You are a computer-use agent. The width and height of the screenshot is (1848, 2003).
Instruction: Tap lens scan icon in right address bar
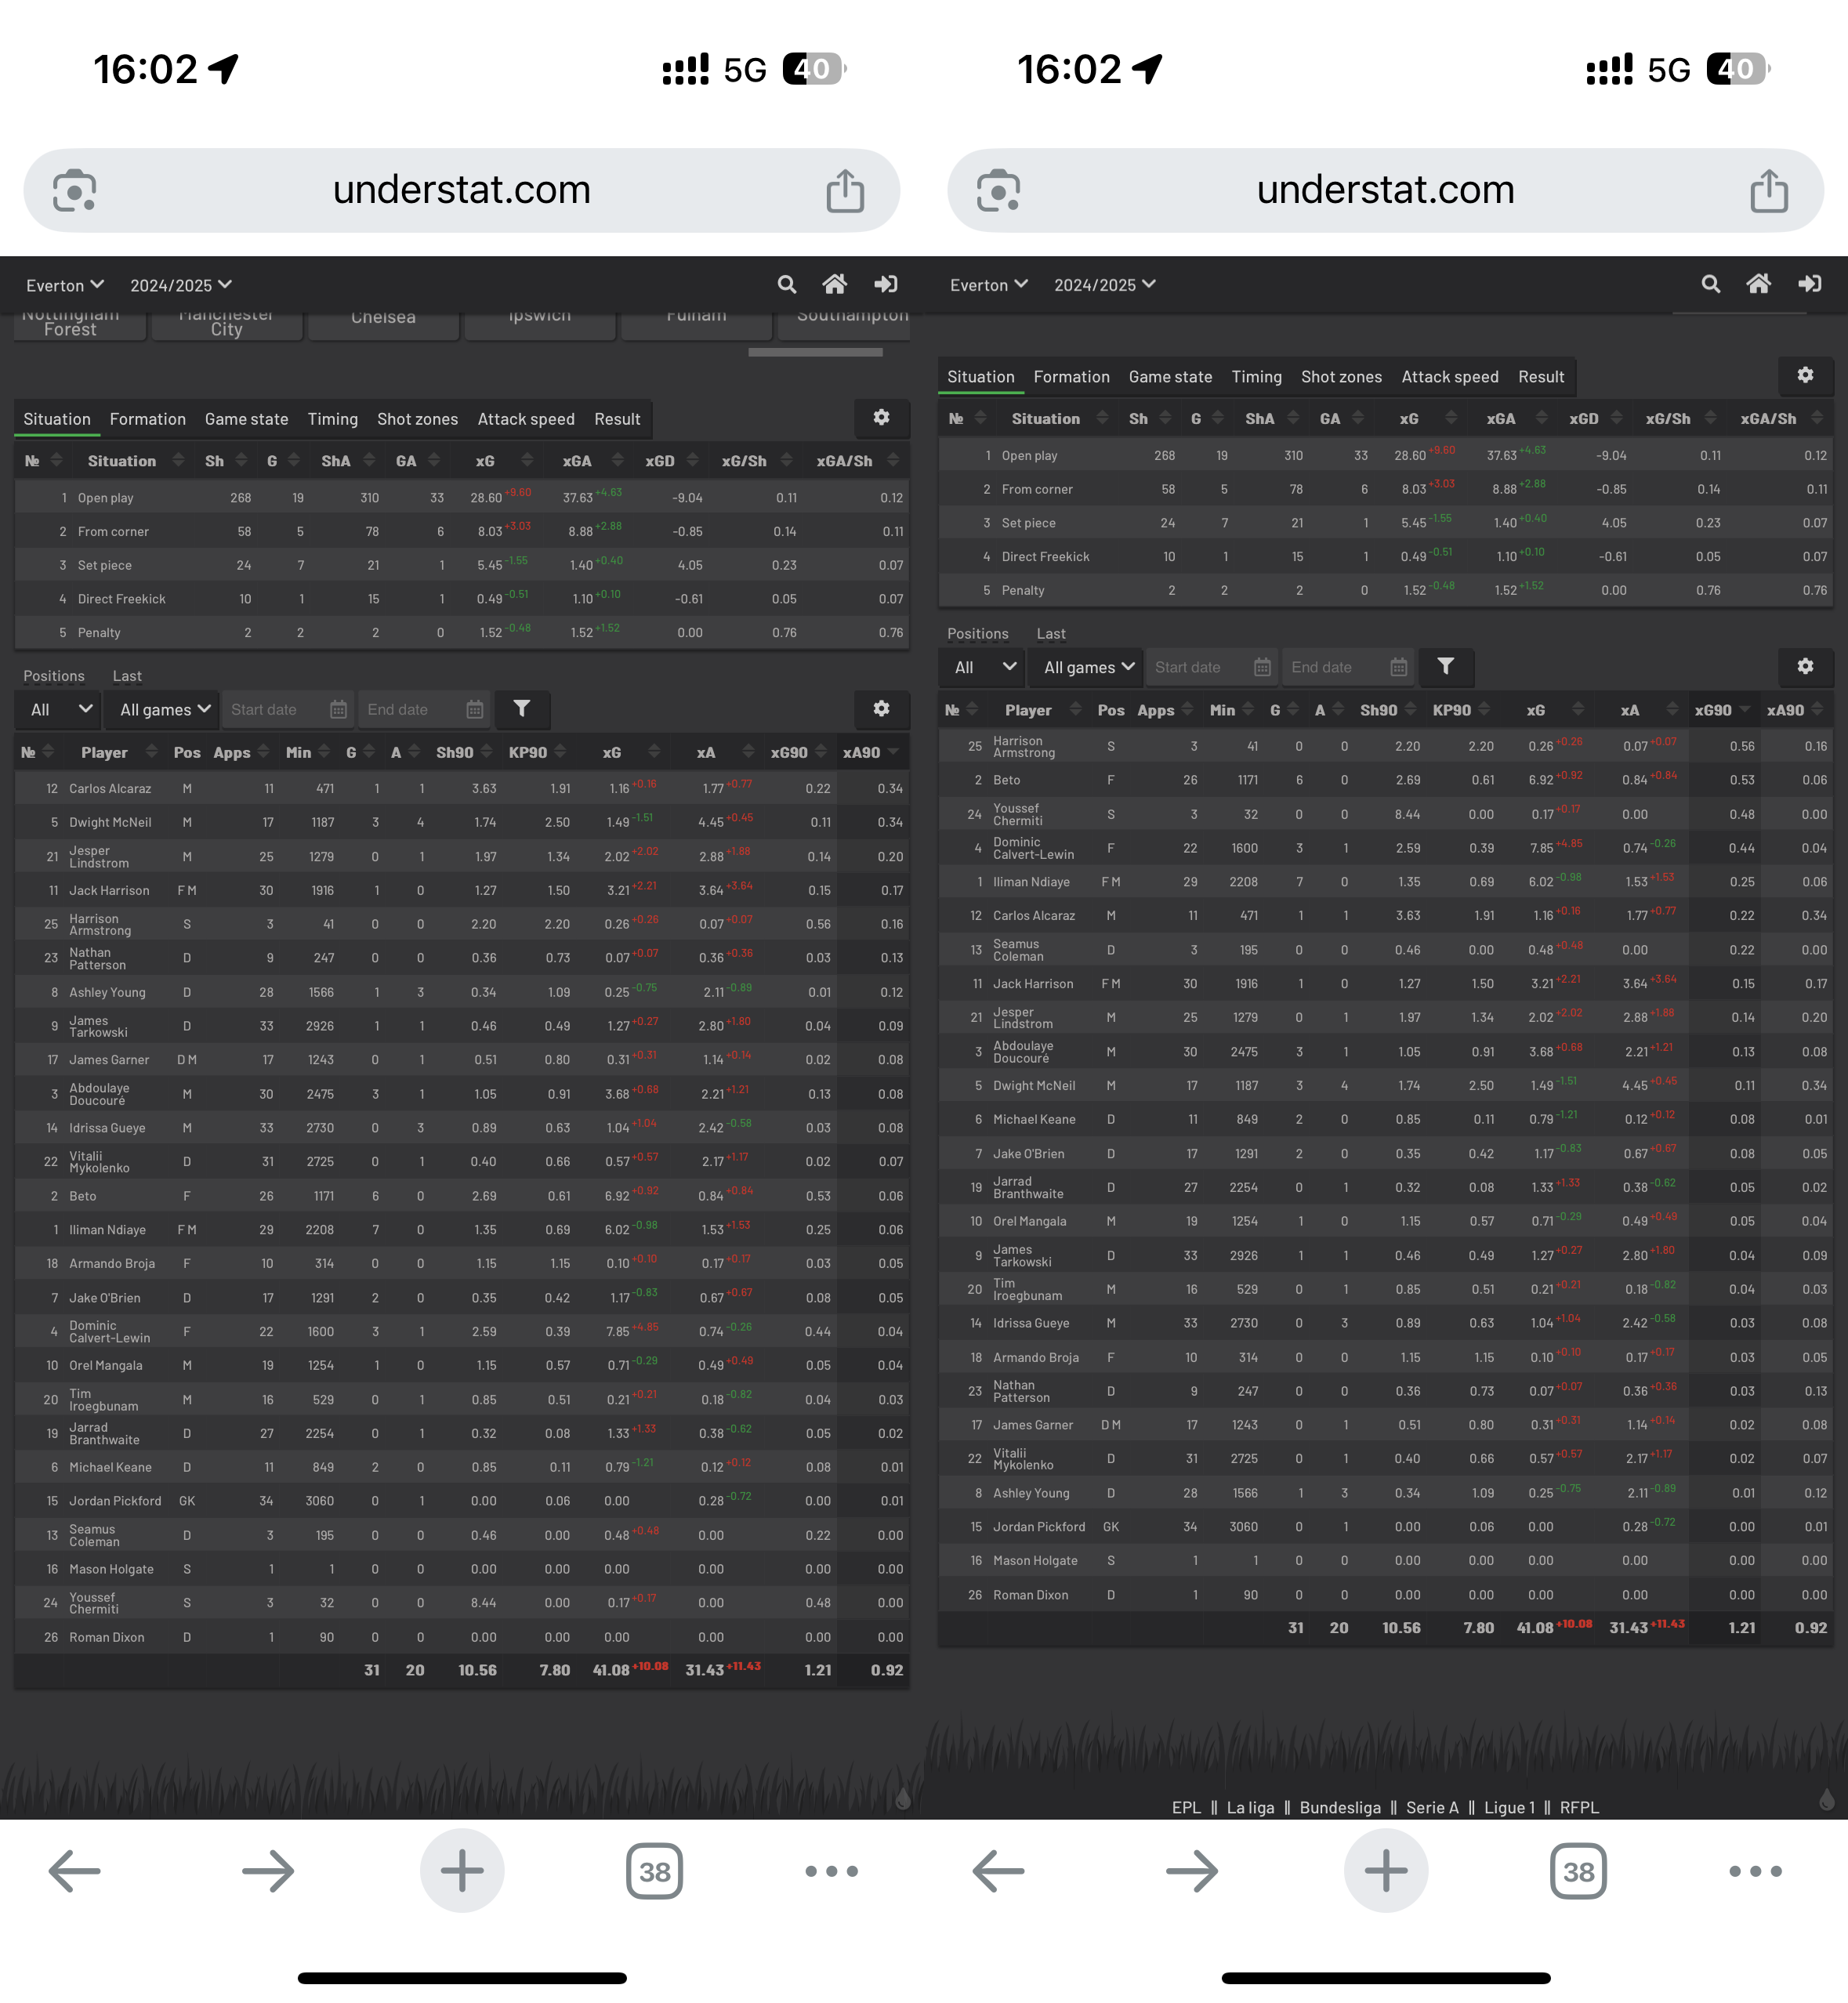pyautogui.click(x=999, y=190)
